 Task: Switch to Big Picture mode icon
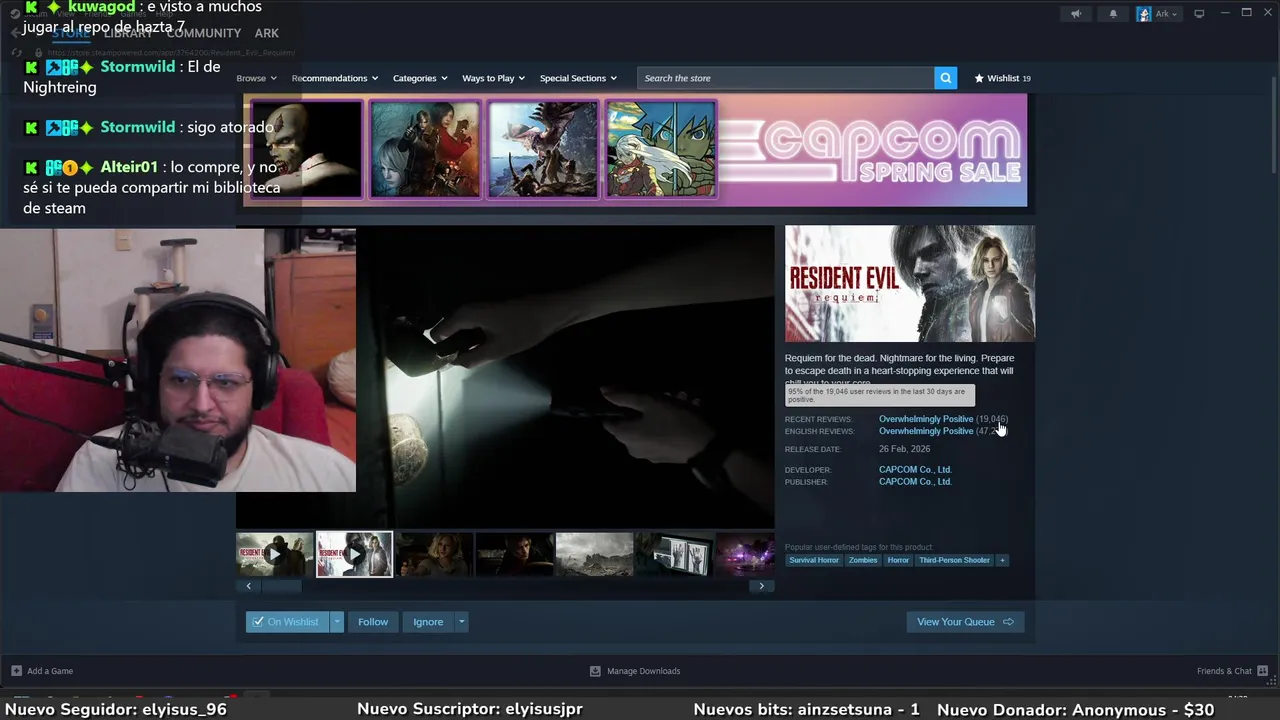coord(1199,14)
